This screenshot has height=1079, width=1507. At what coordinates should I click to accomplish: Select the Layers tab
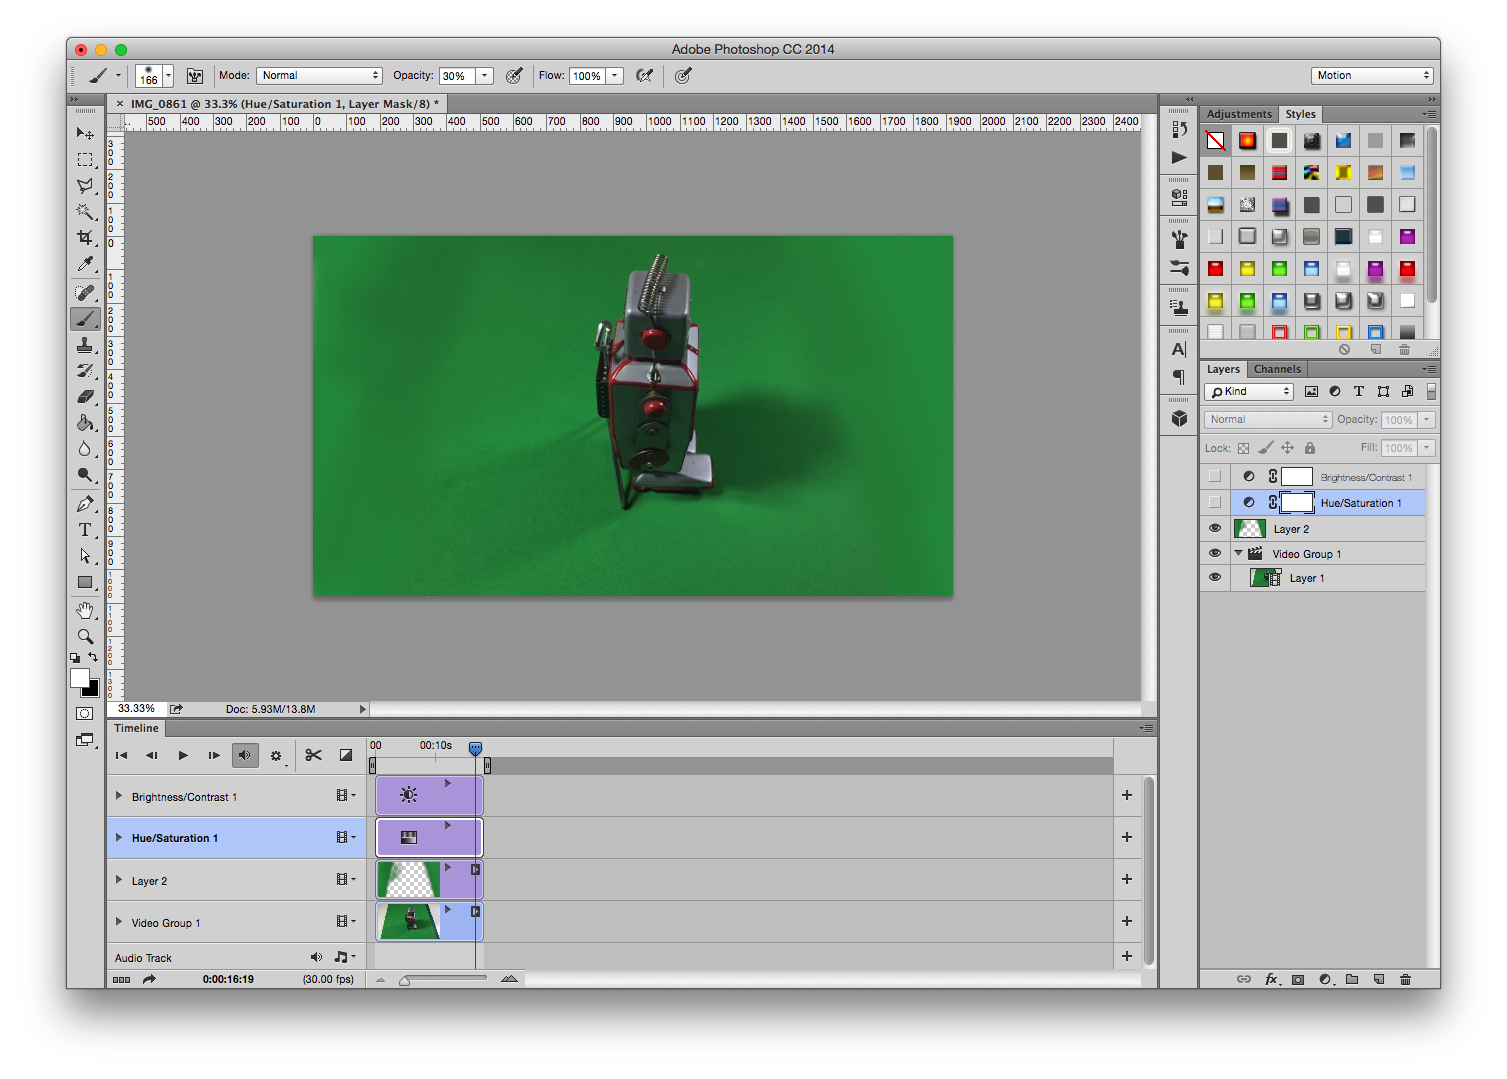(1223, 369)
